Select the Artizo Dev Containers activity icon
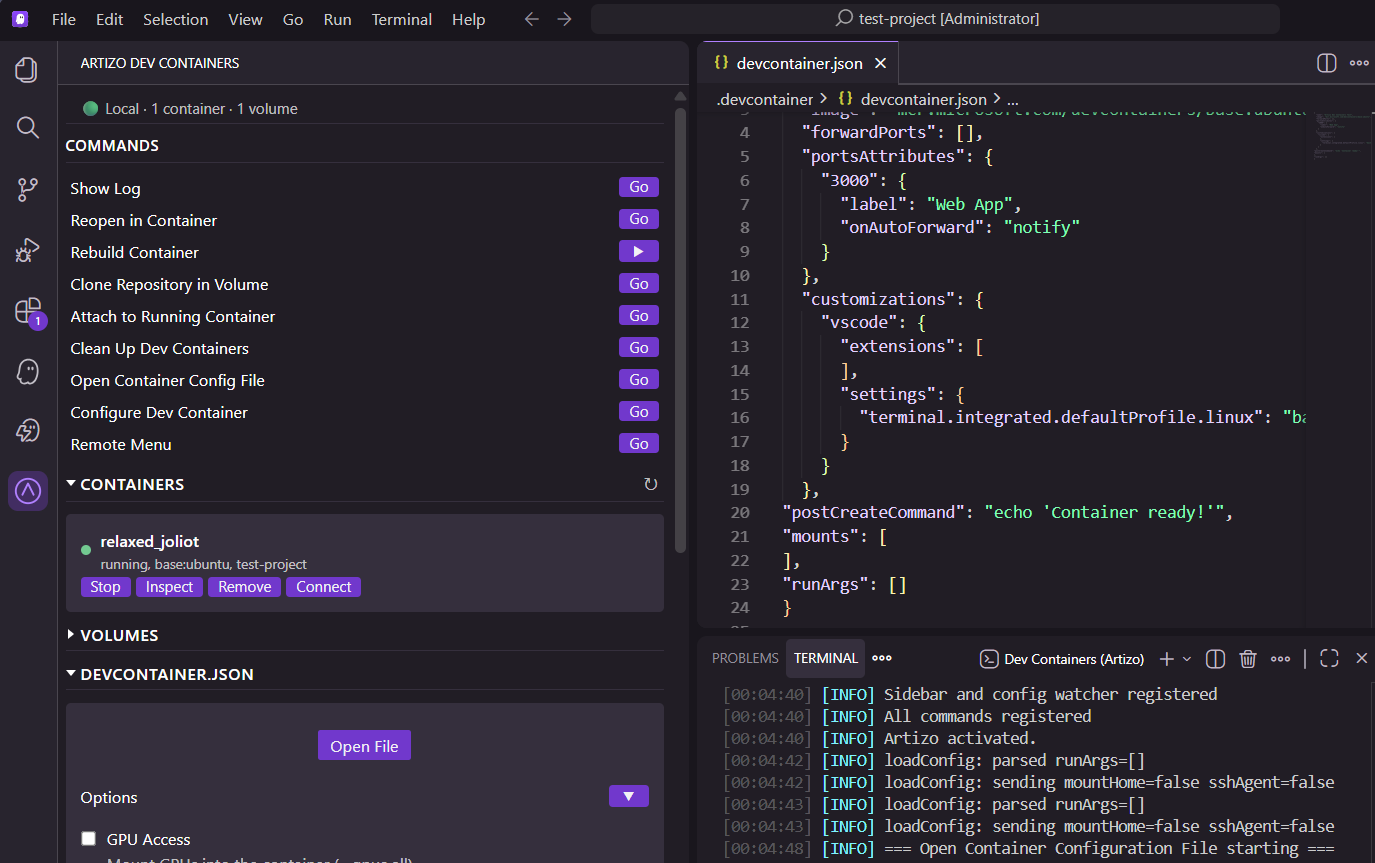This screenshot has width=1375, height=863. [28, 491]
